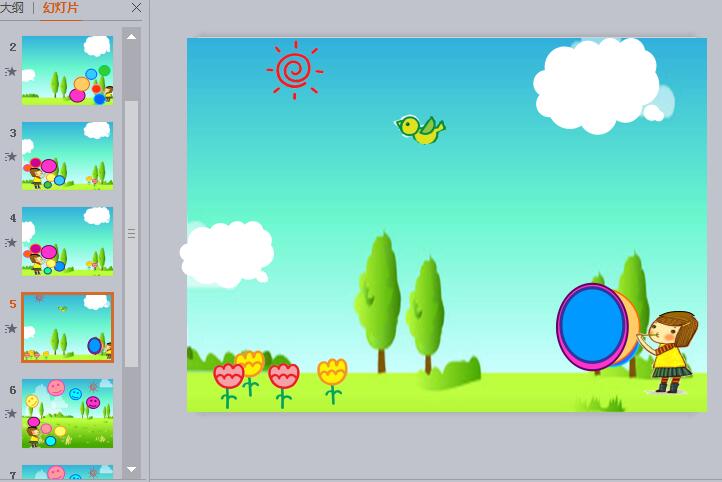722x482 pixels.
Task: Select the large blue bubble on slide
Action: click(593, 326)
